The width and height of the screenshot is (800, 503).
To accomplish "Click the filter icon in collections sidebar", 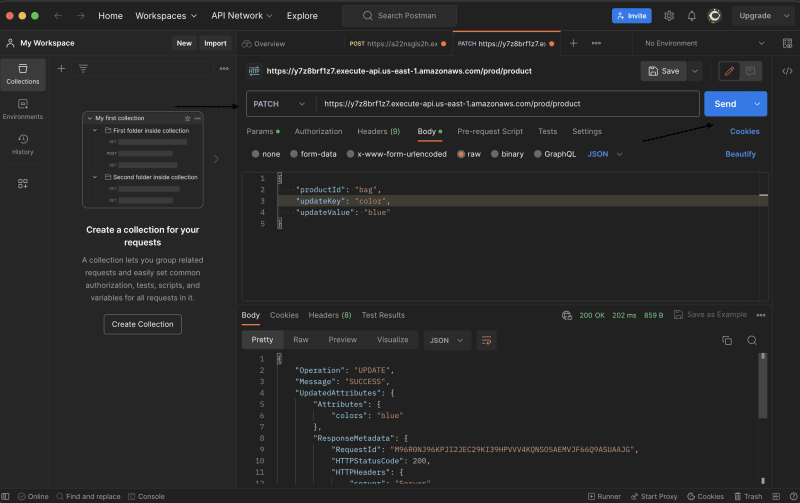I will 83,68.
